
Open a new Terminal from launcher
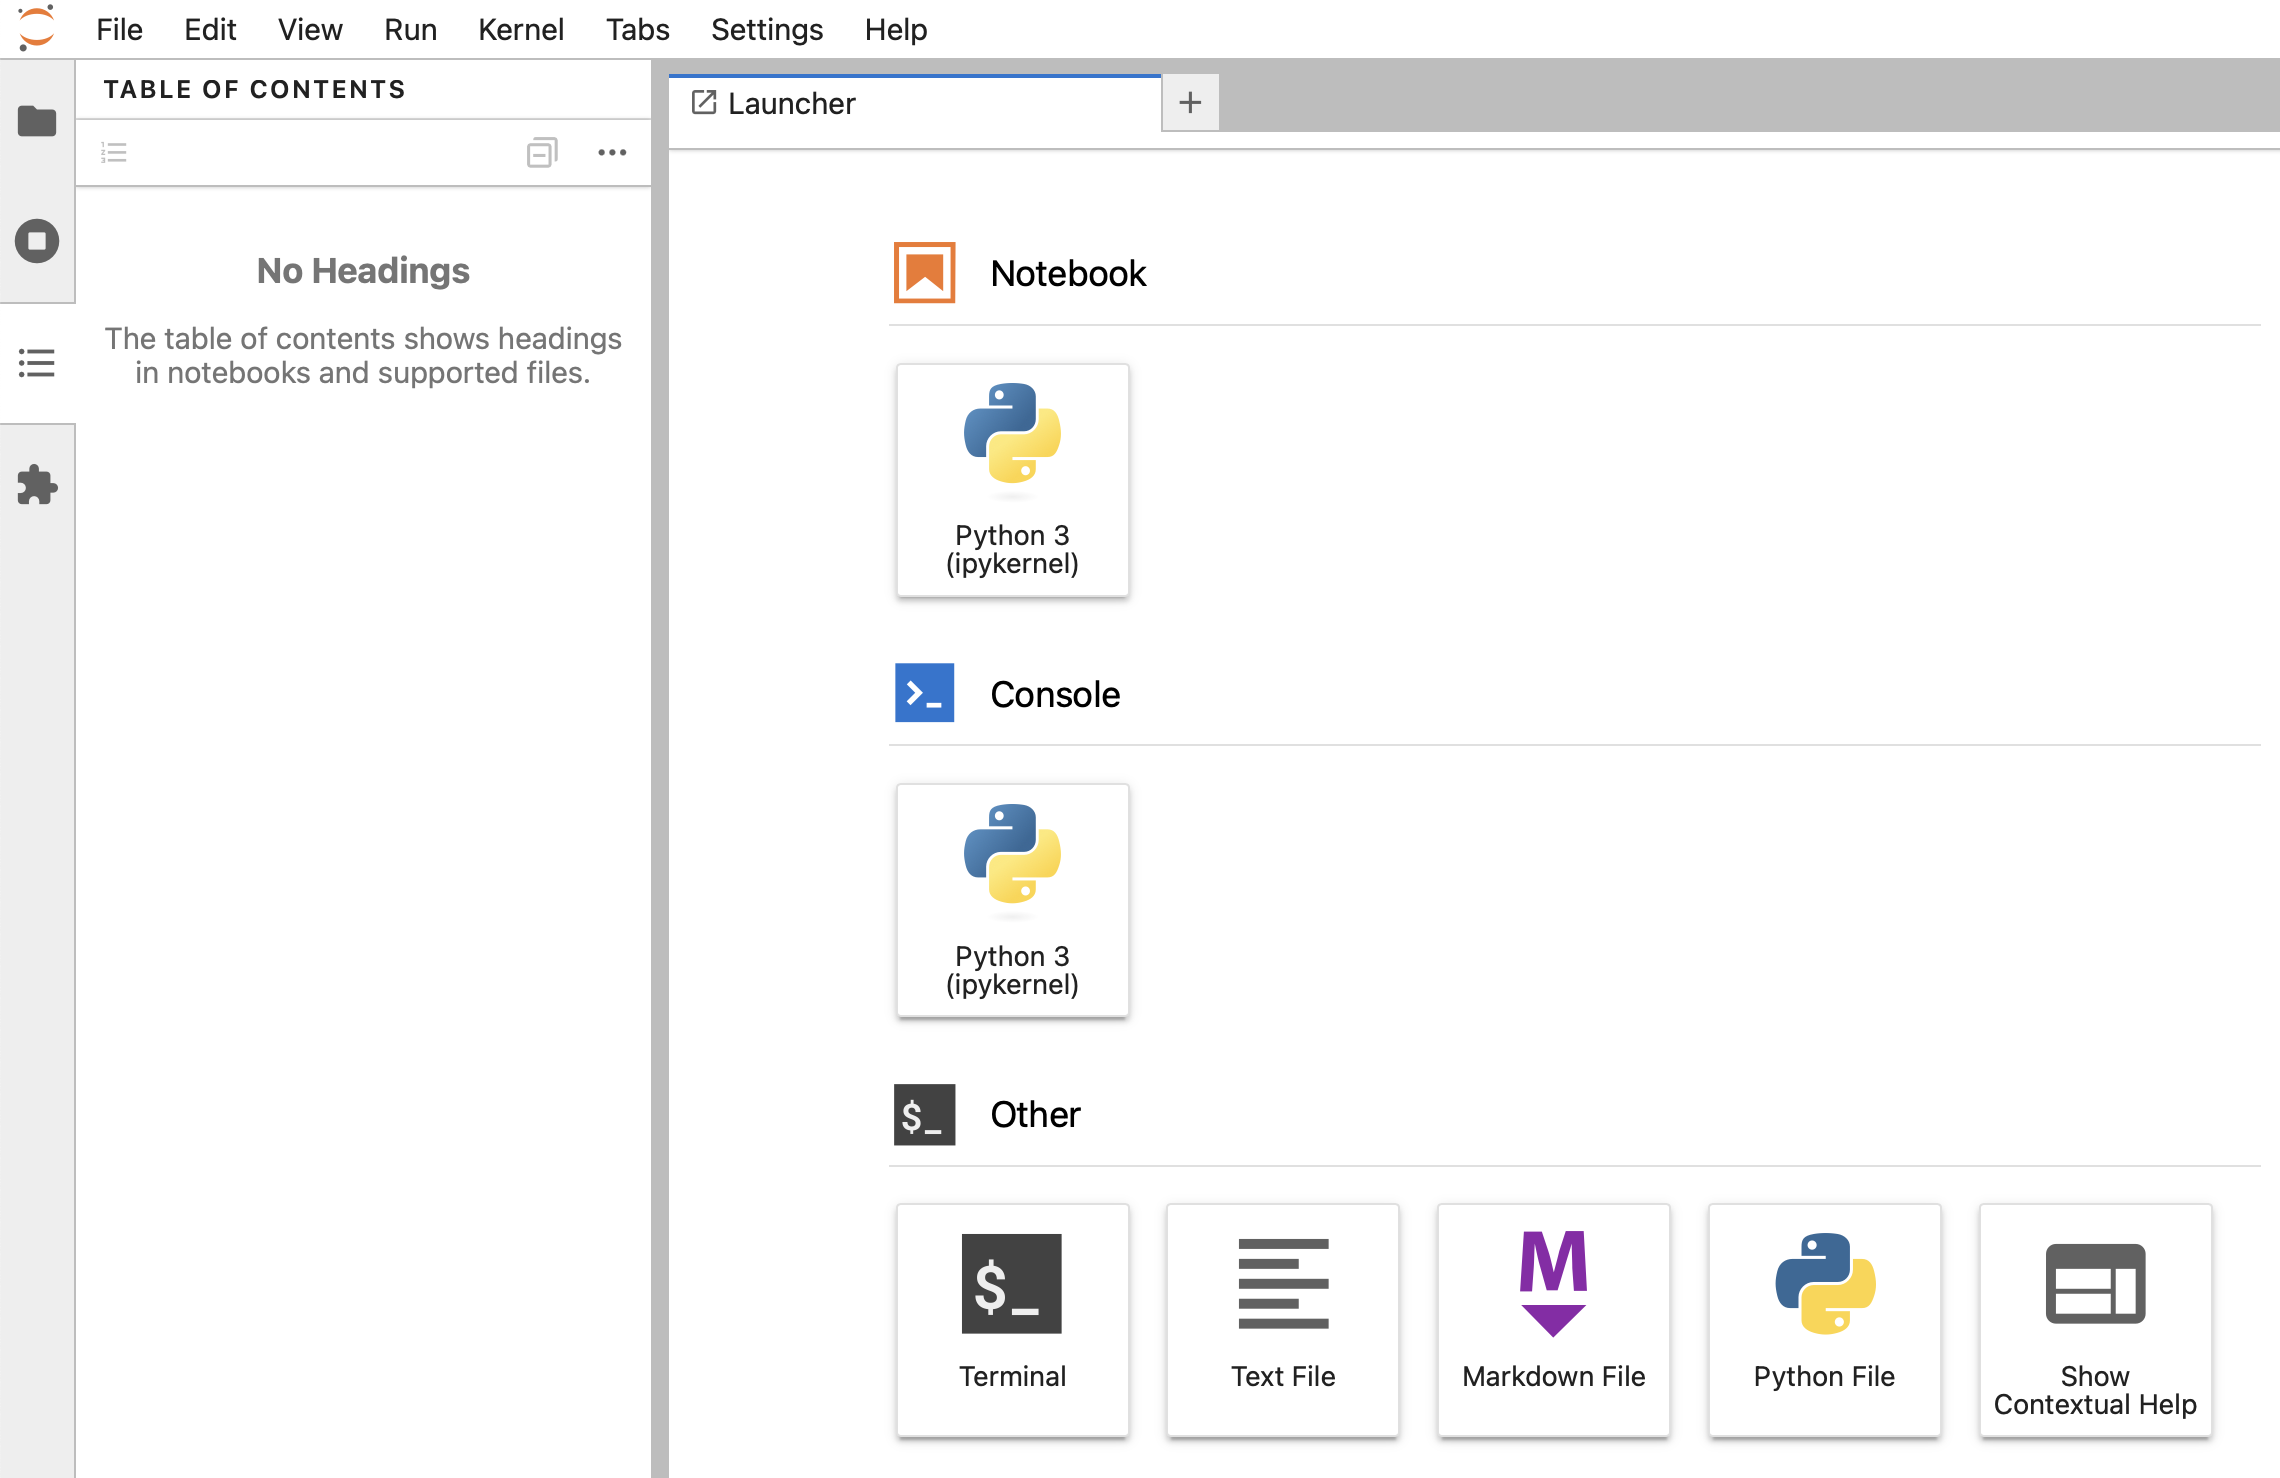1012,1319
